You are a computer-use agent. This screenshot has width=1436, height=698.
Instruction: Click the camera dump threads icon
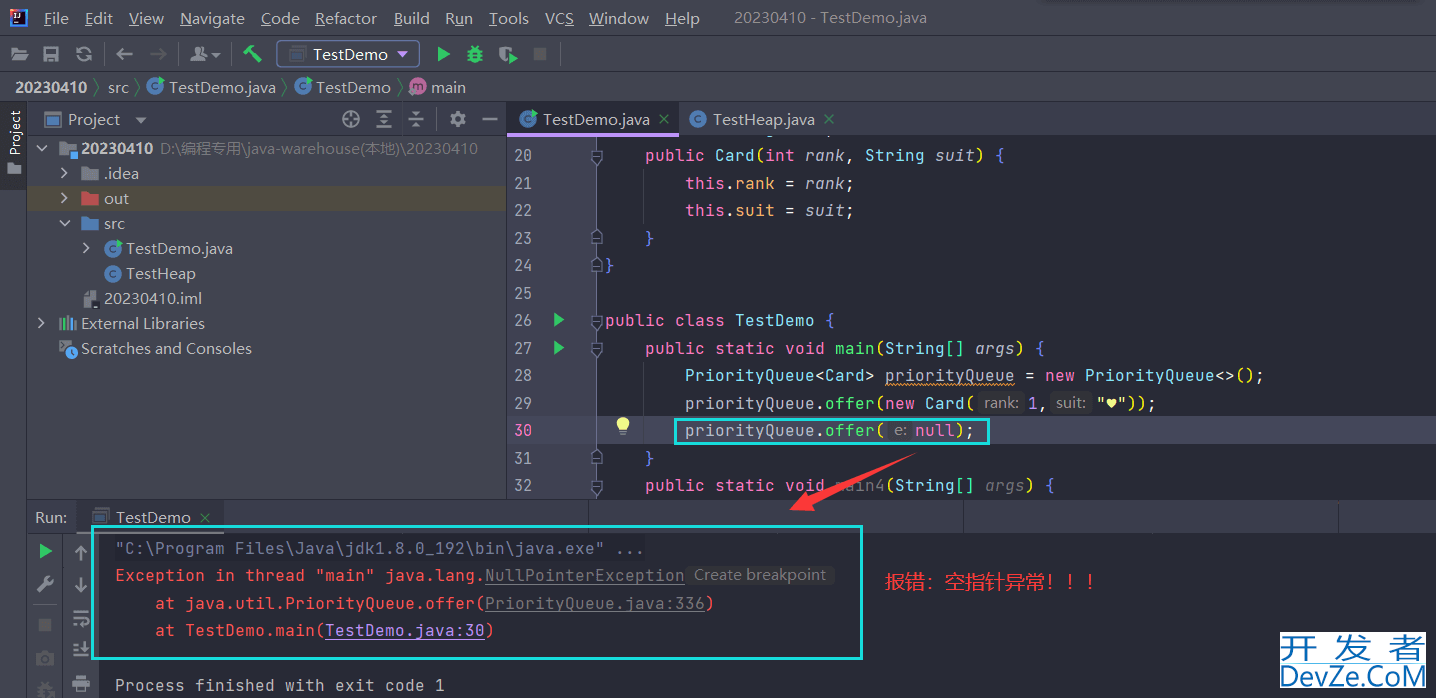[x=45, y=658]
